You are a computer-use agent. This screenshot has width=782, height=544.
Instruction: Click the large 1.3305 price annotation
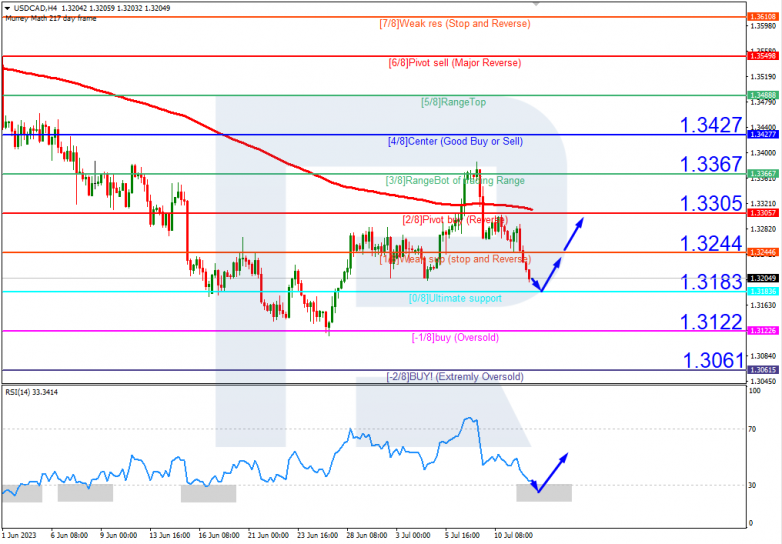point(711,203)
